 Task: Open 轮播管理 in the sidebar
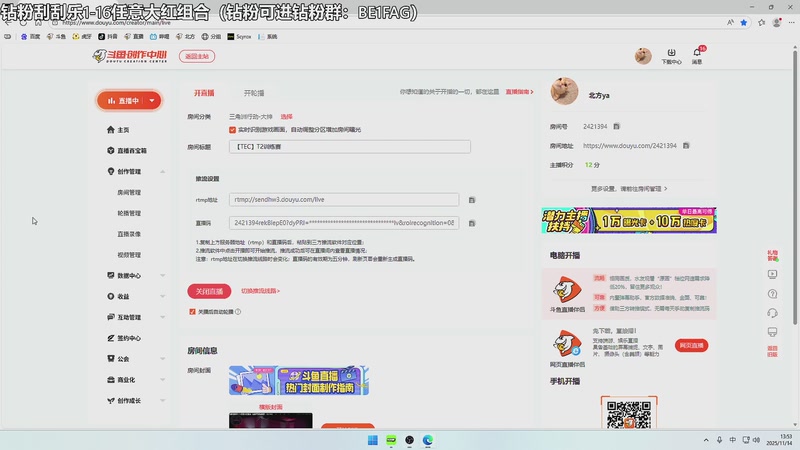tap(129, 213)
